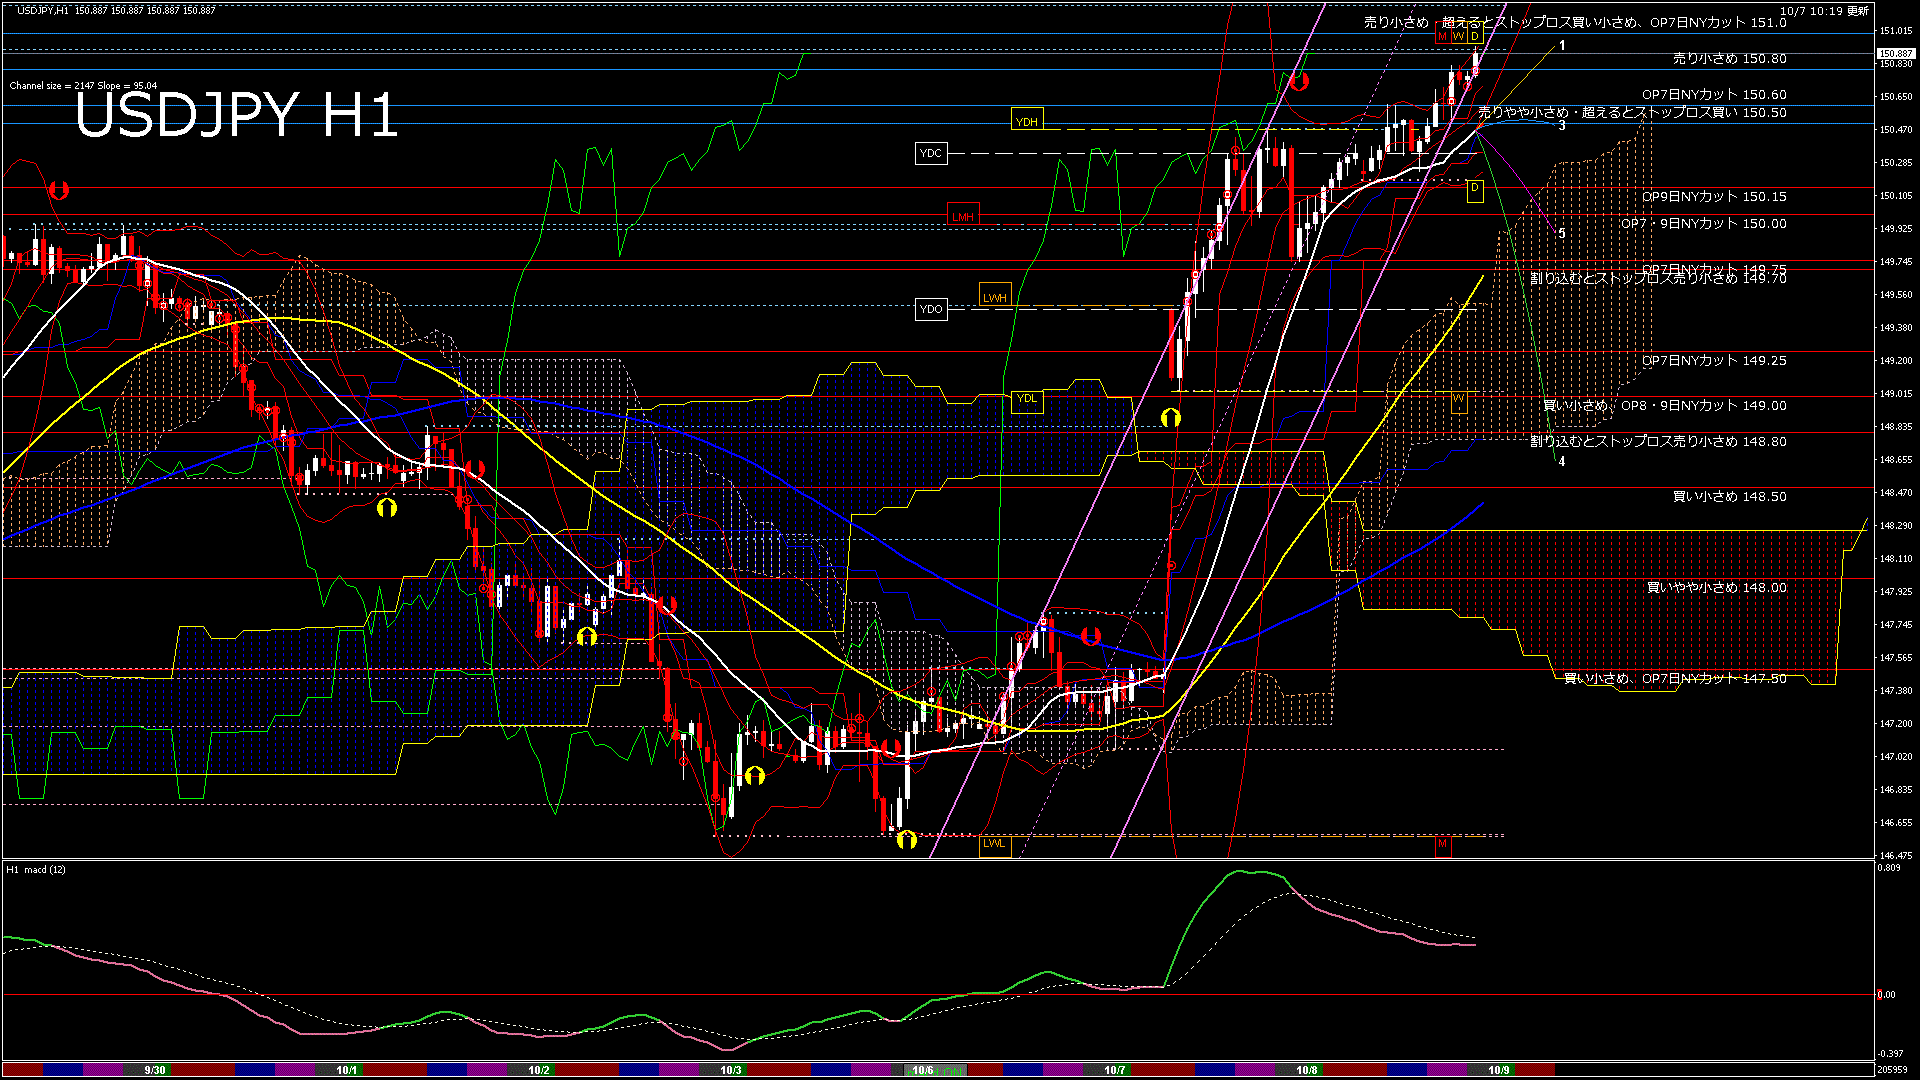The height and width of the screenshot is (1080, 1920).
Task: Click the H1 macd (12) indicator label
Action: [x=37, y=870]
